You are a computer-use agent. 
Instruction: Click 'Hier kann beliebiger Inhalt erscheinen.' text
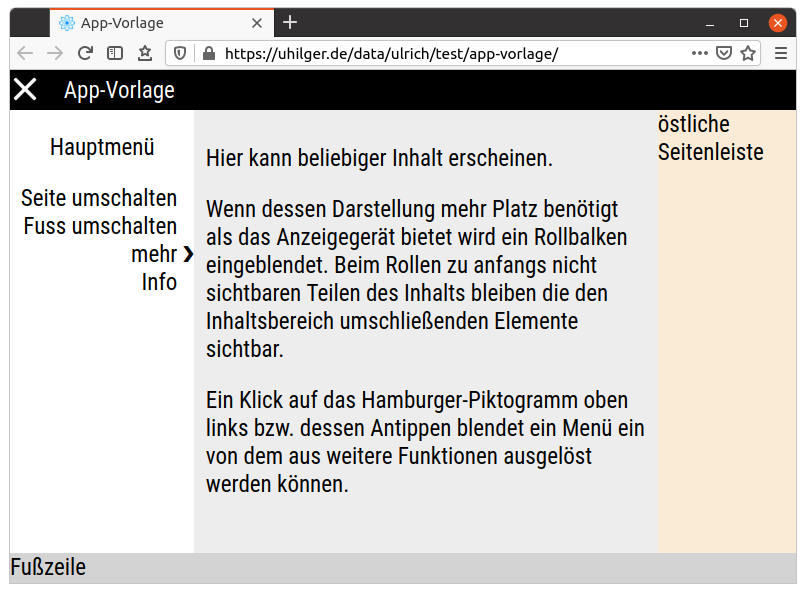click(x=379, y=158)
